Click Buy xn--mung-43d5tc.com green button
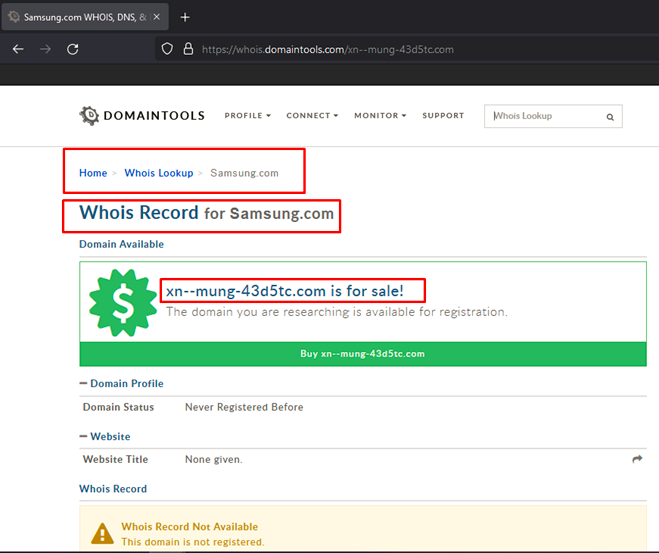Image resolution: width=659 pixels, height=553 pixels. click(x=363, y=354)
